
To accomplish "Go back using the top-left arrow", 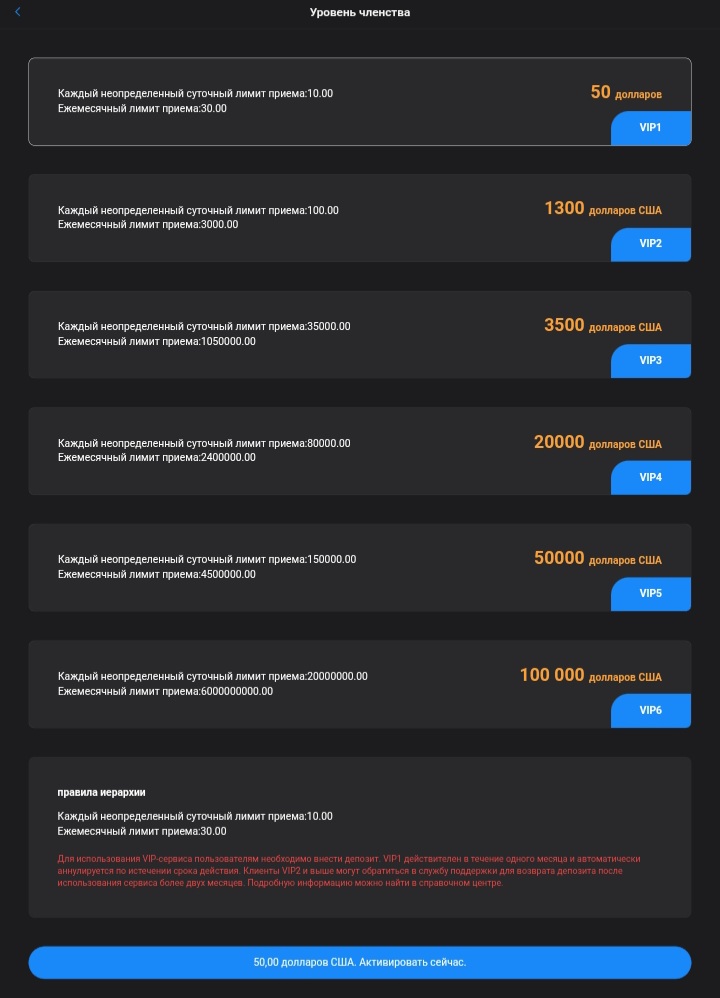I will point(17,12).
